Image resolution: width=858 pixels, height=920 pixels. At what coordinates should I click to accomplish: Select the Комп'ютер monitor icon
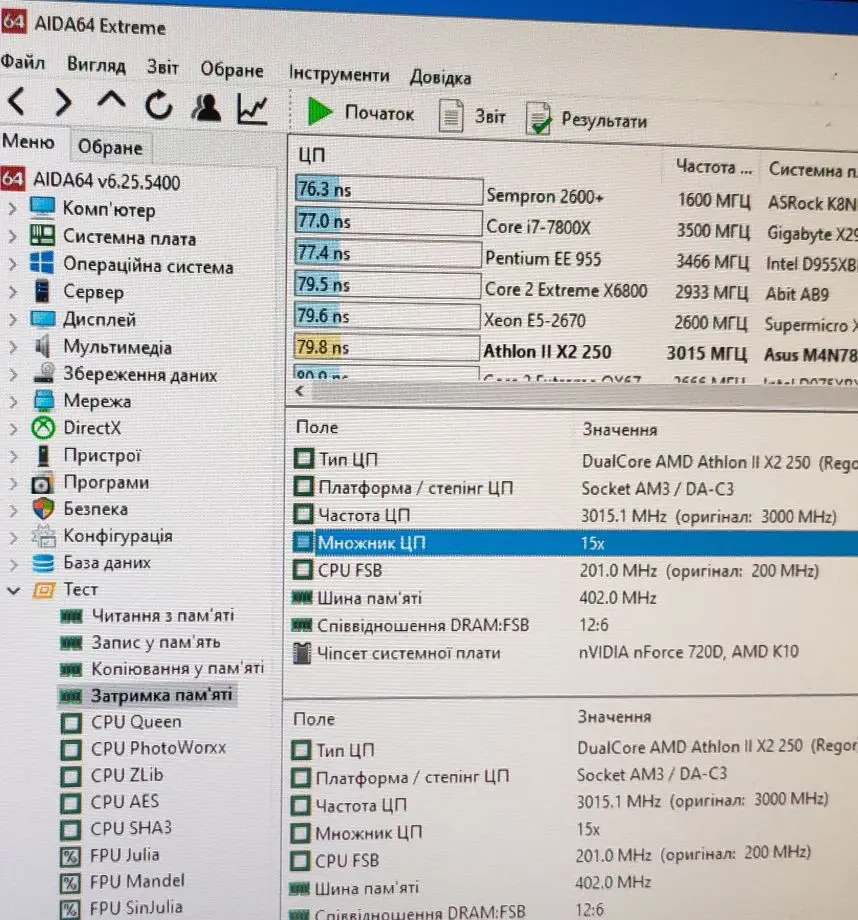(42, 207)
